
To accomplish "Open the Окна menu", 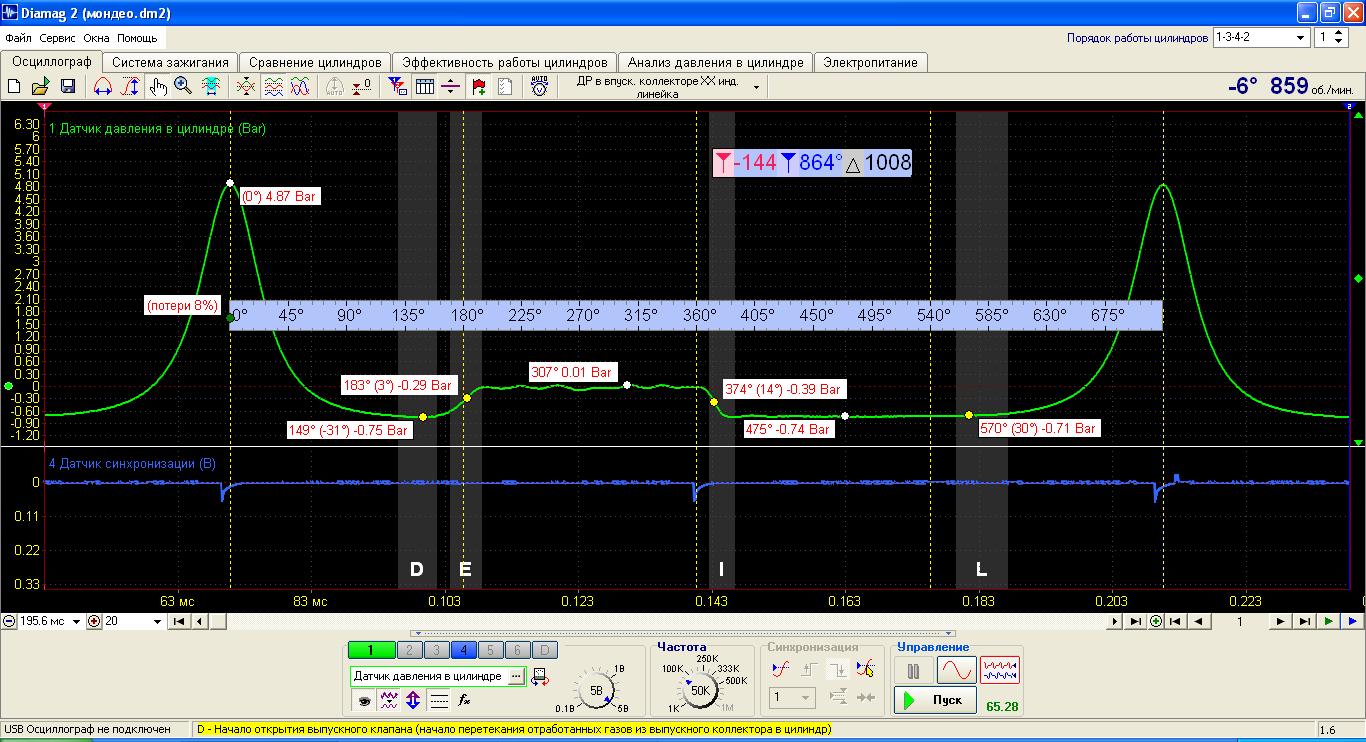I will tap(96, 38).
